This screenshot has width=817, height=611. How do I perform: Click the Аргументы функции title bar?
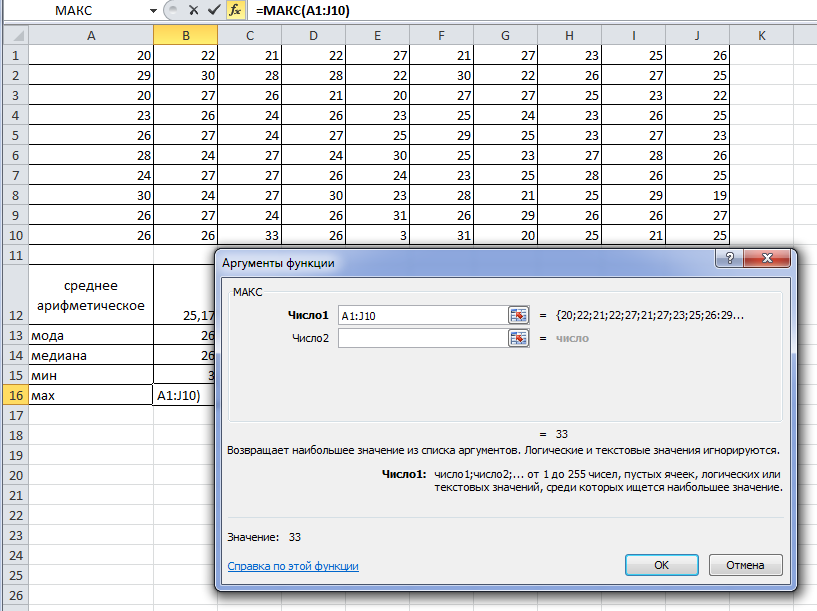pyautogui.click(x=465, y=262)
